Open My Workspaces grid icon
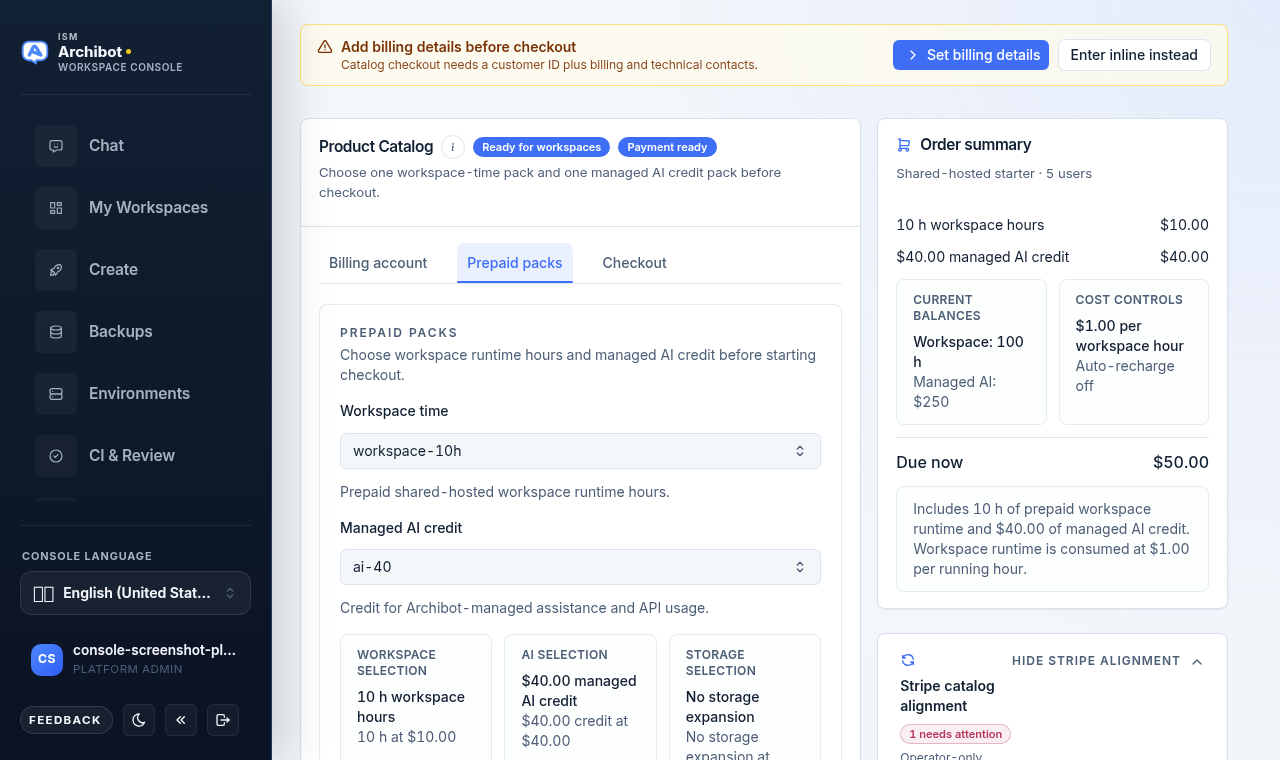This screenshot has width=1280, height=760. tap(56, 207)
